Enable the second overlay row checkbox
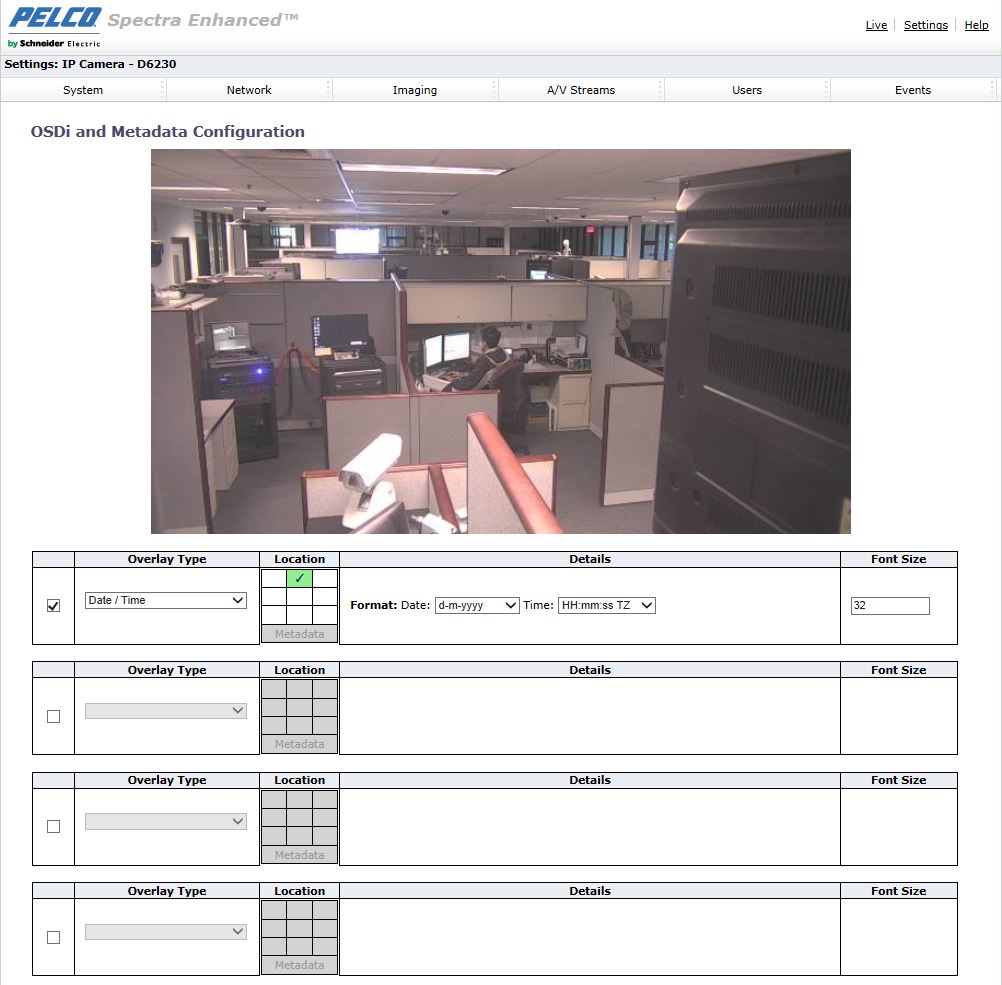The height and width of the screenshot is (985, 1002). point(53,716)
